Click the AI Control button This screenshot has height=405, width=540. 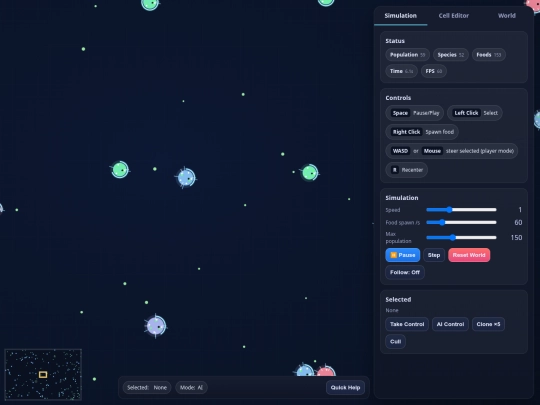point(450,324)
